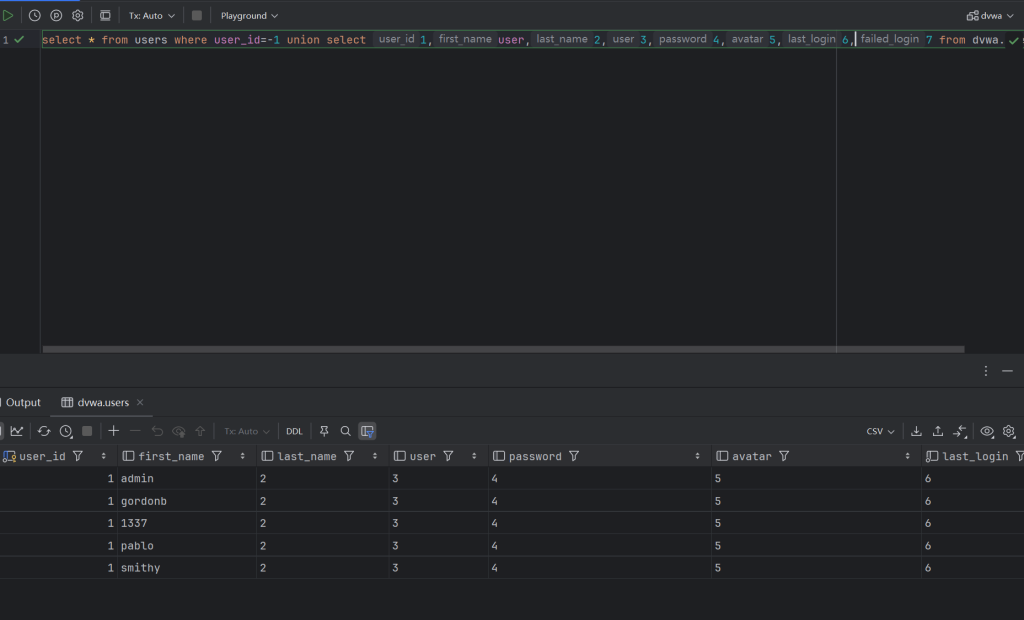
Task: Click the compare data arrows icon
Action: tap(959, 431)
